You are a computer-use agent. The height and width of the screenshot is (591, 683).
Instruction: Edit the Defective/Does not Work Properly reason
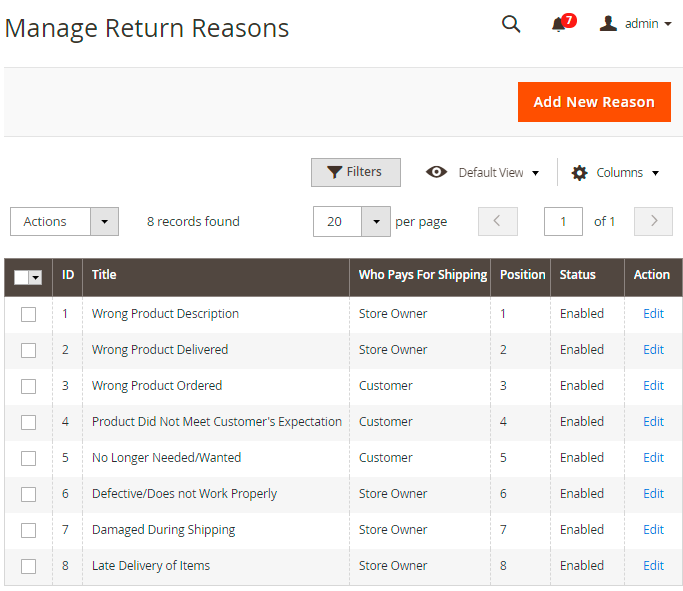(653, 494)
